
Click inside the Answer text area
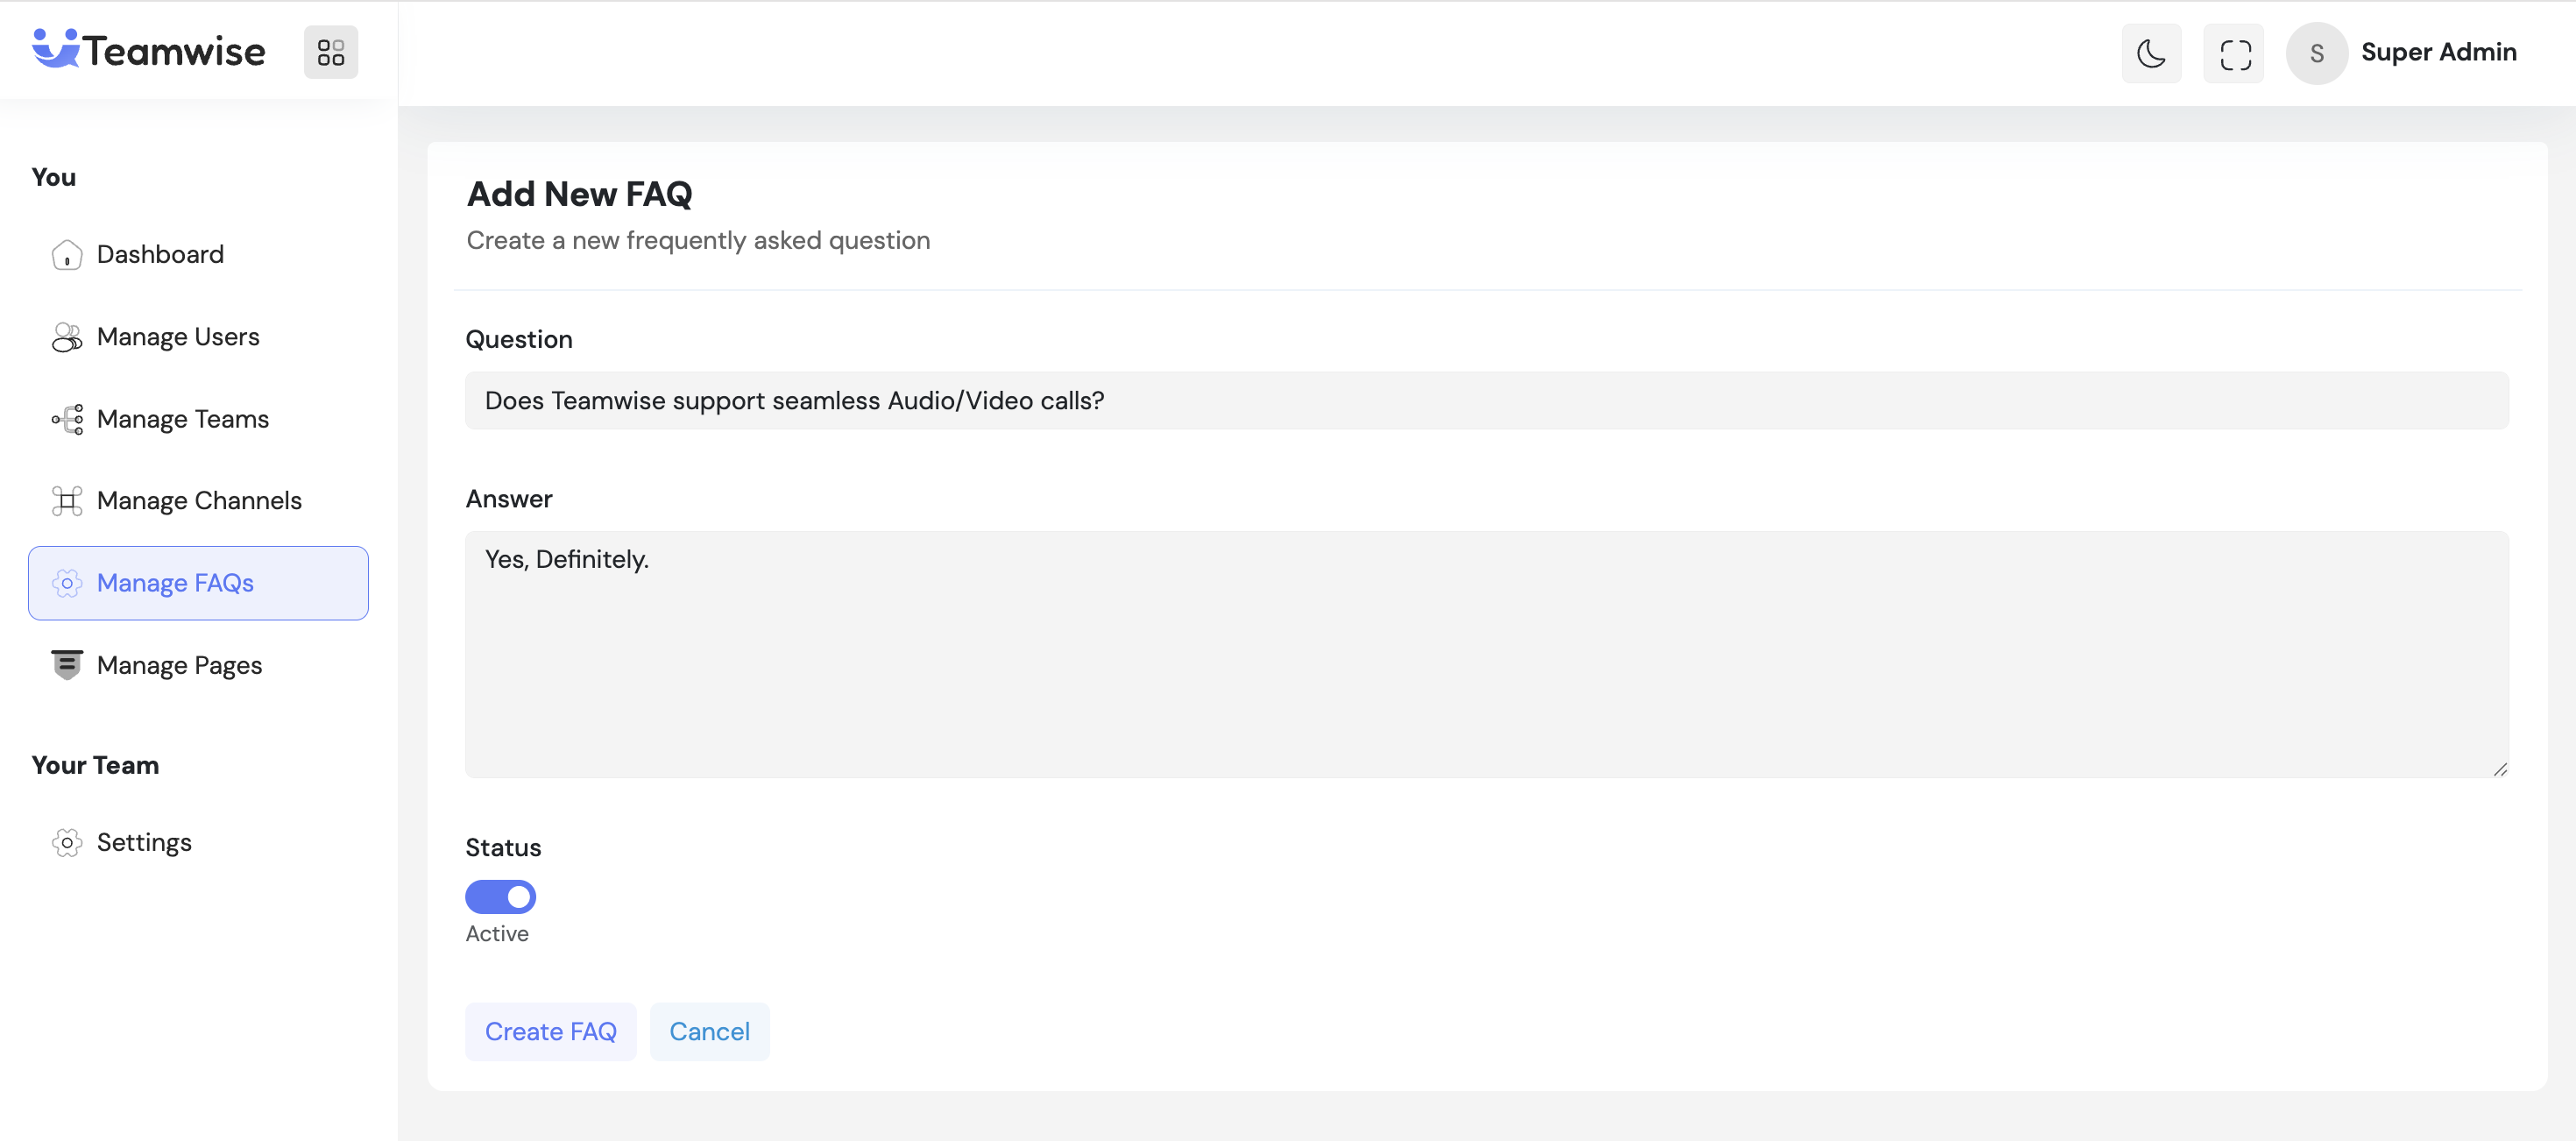(1486, 654)
